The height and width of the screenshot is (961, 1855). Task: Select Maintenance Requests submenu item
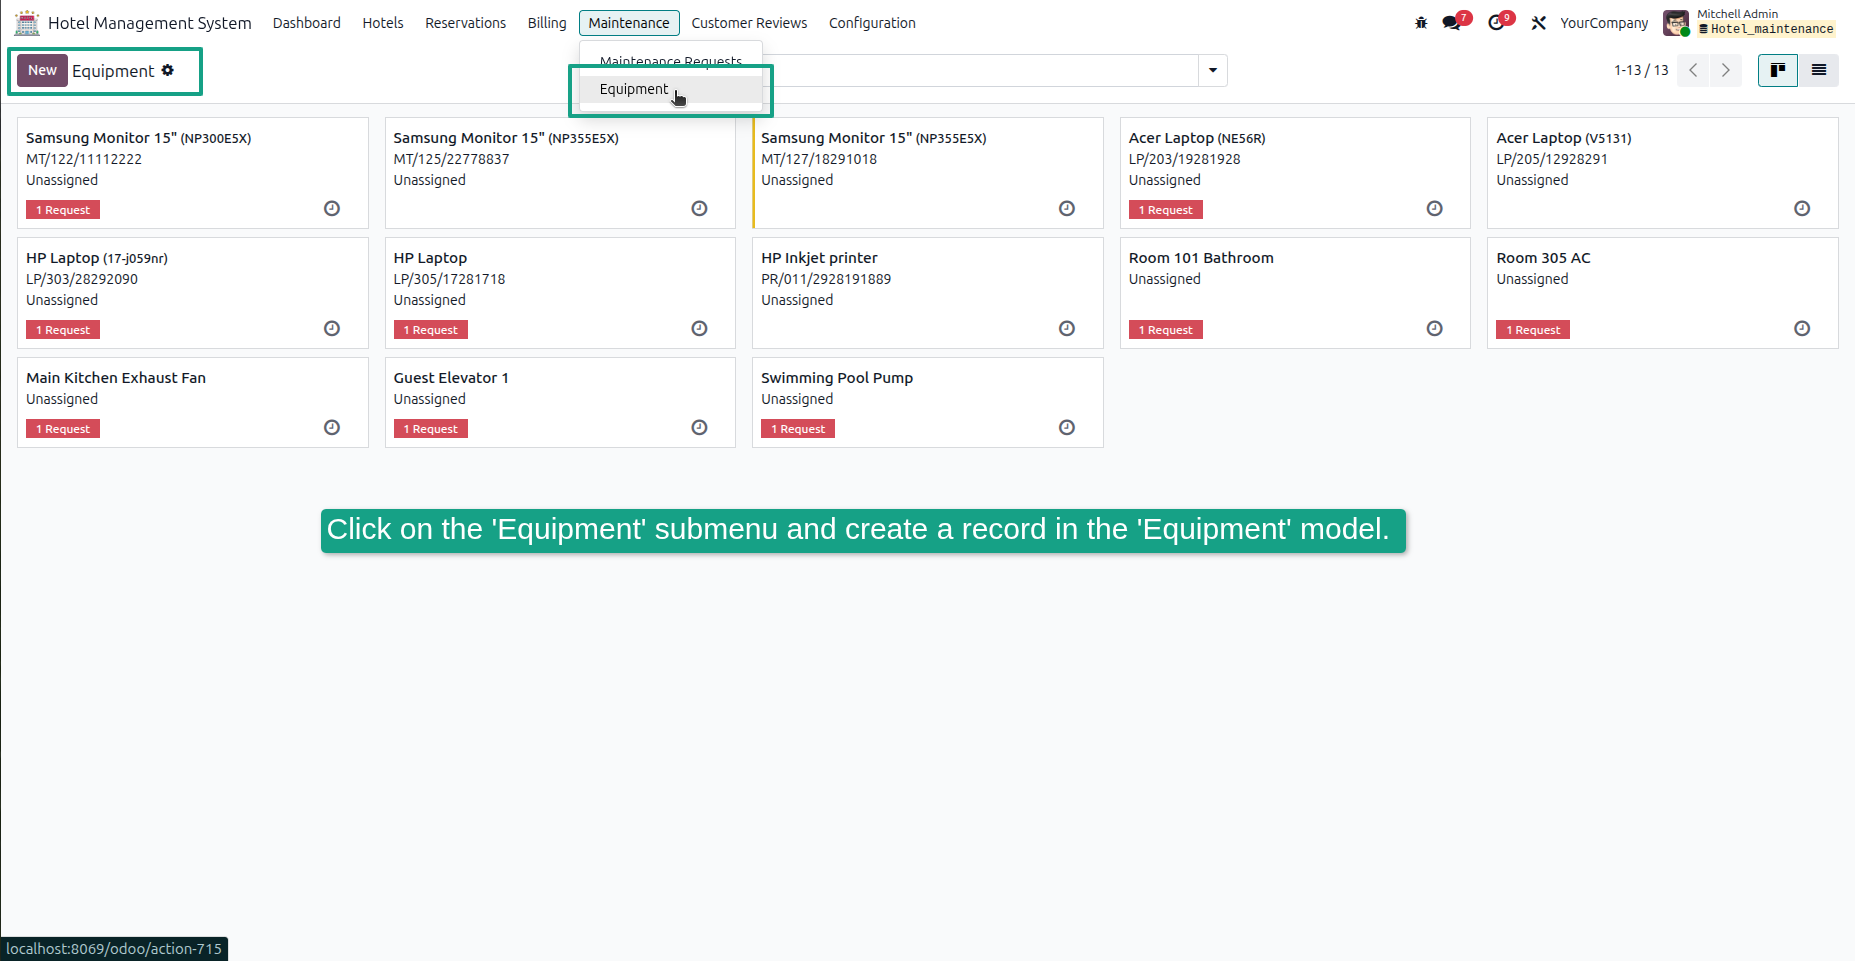pos(671,61)
